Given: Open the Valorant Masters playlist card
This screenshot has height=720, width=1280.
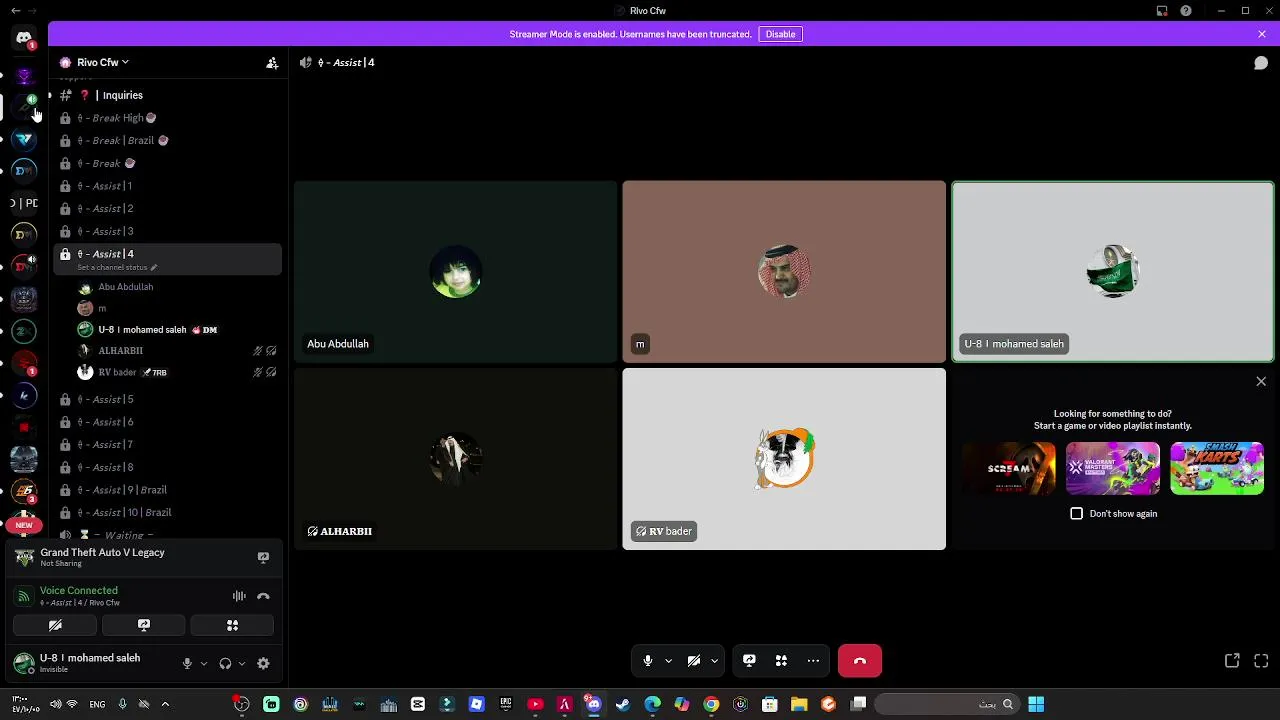Looking at the screenshot, I should [1113, 468].
